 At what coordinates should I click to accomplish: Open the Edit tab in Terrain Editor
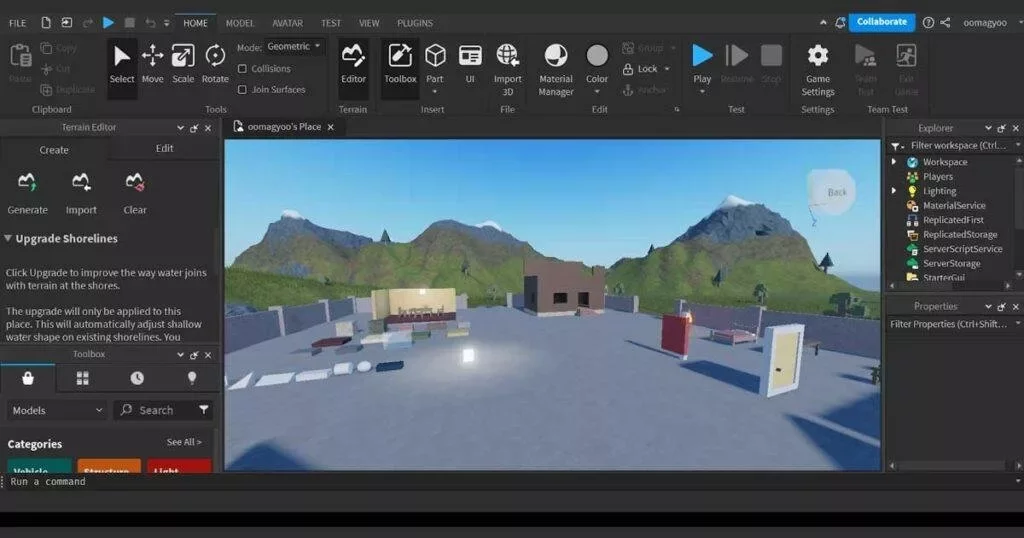[x=165, y=148]
